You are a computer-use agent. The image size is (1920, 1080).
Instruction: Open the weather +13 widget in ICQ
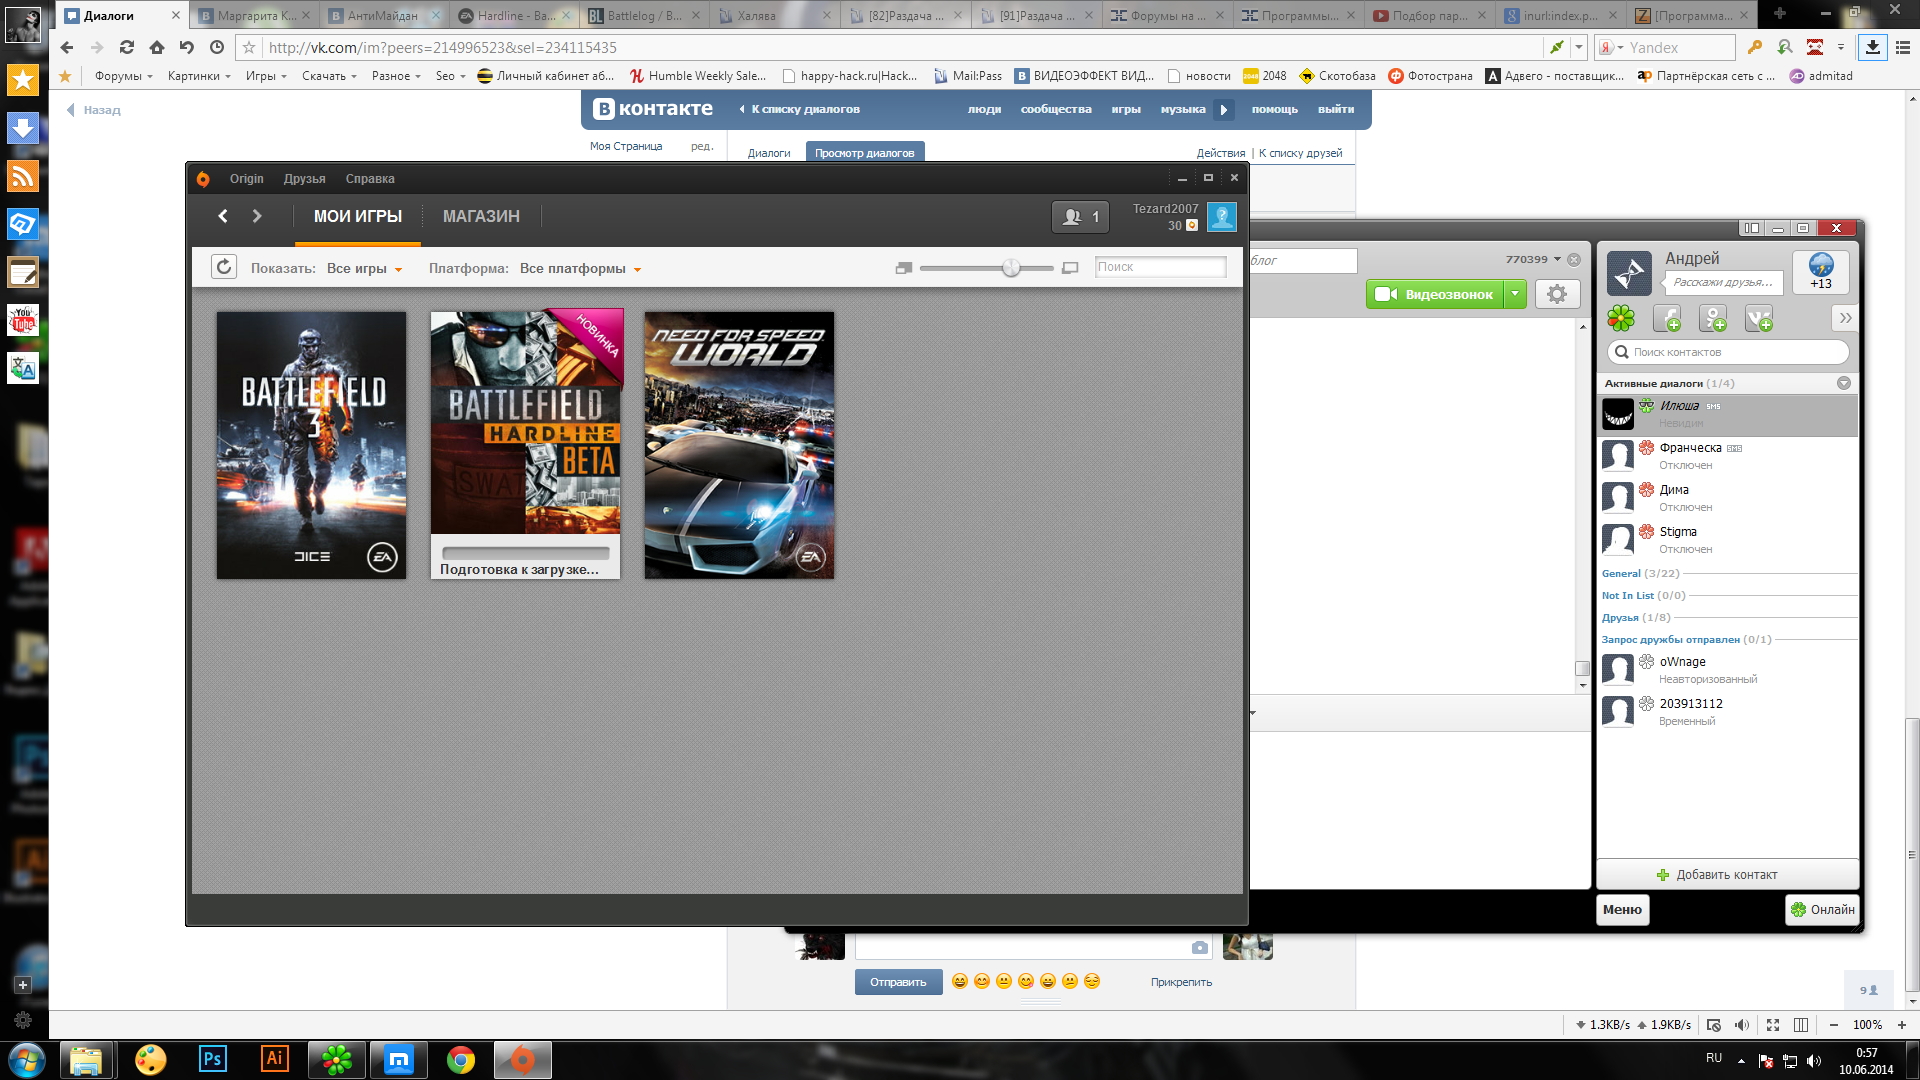[x=1820, y=271]
